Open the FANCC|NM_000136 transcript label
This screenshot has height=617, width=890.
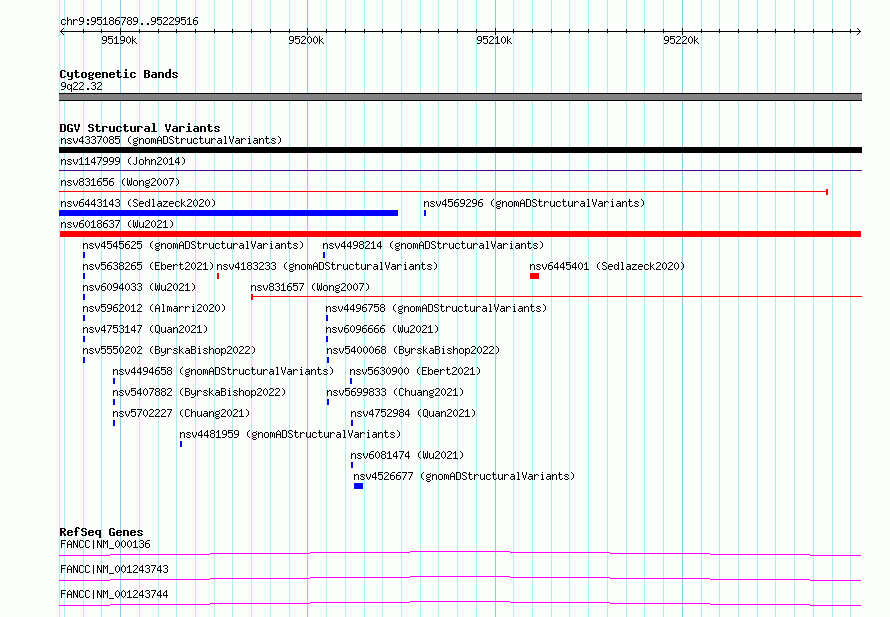(x=105, y=544)
